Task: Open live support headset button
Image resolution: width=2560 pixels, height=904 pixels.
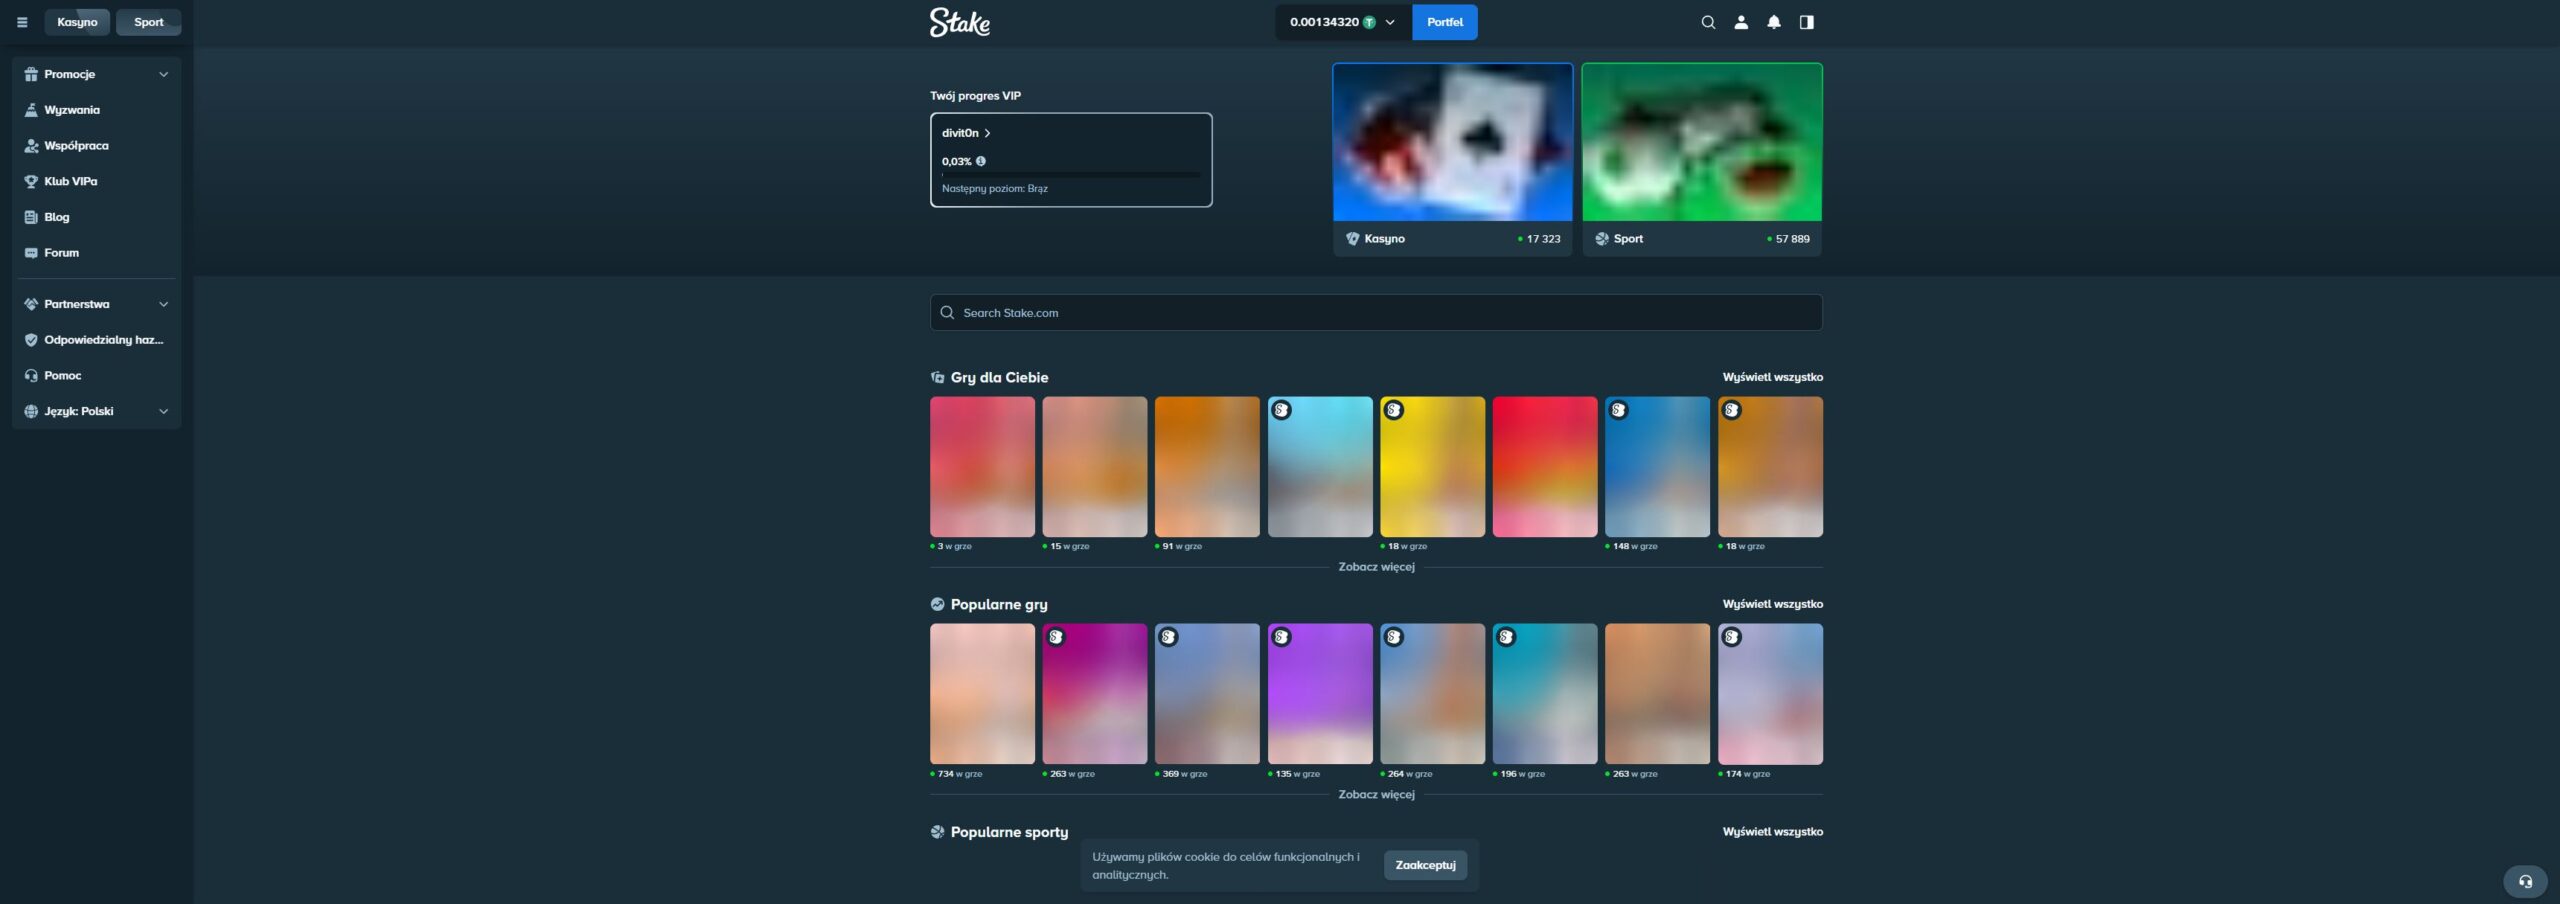Action: pos(2525,881)
